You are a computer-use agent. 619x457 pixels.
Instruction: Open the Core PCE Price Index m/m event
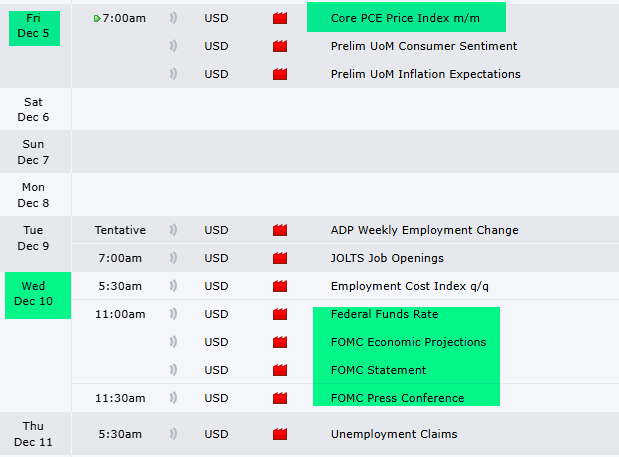(x=405, y=17)
